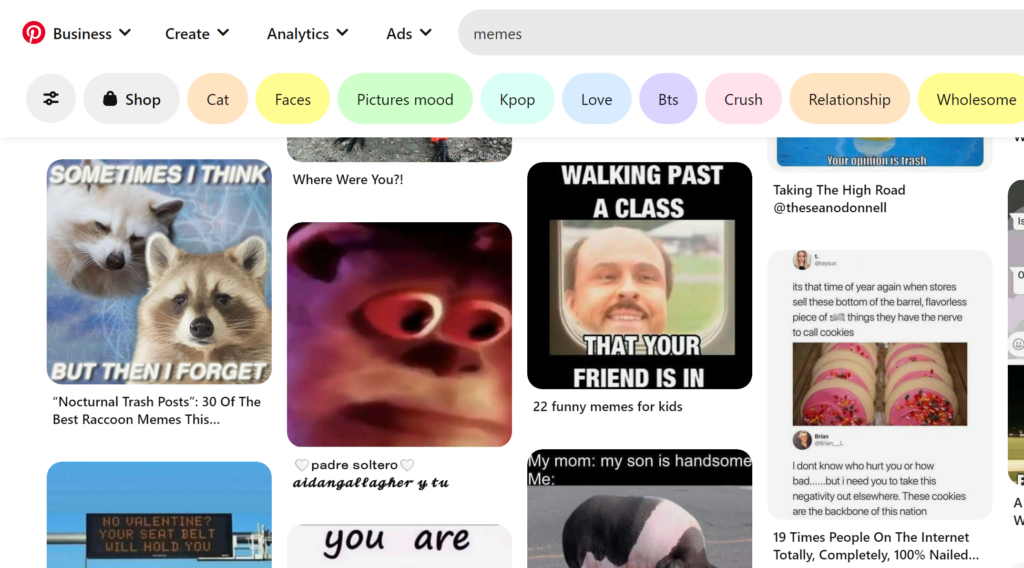Open the Walking Past A Class meme
The height and width of the screenshot is (568, 1024).
tap(639, 275)
